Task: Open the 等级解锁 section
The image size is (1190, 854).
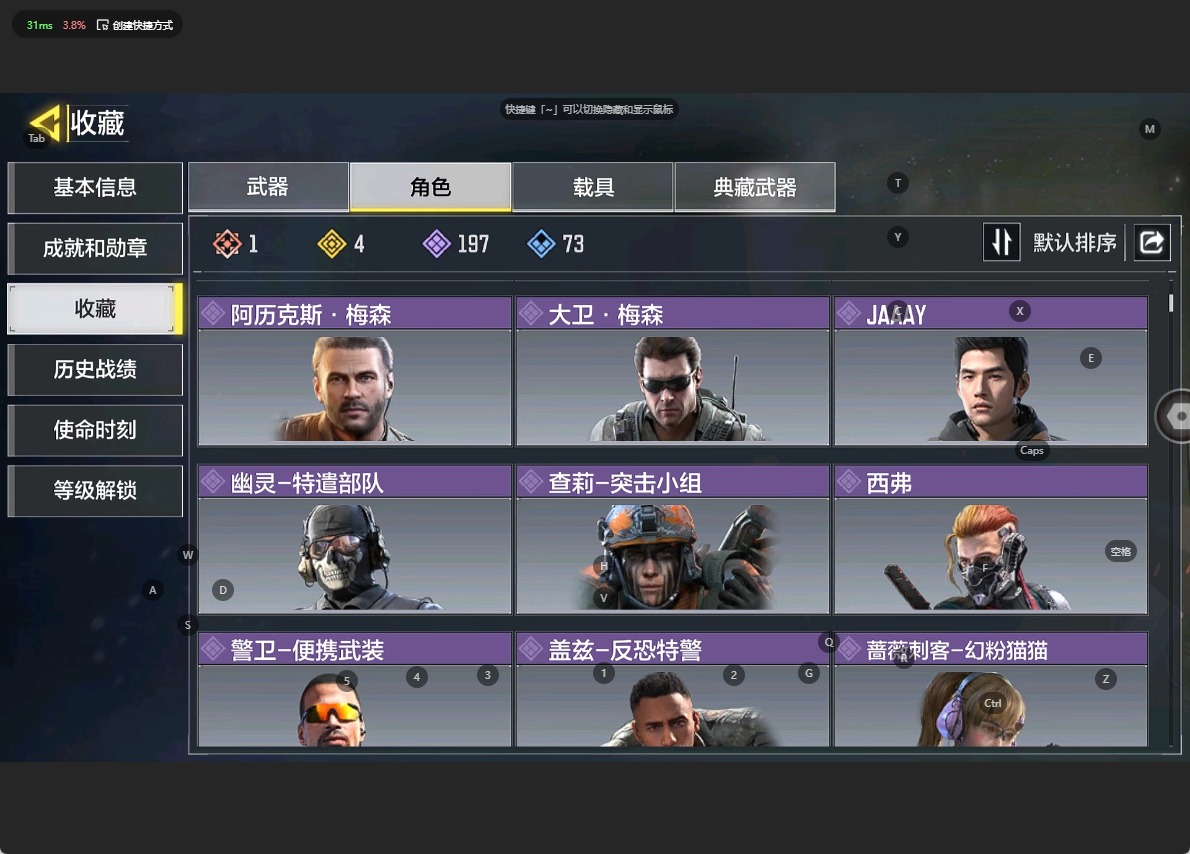Action: 95,491
